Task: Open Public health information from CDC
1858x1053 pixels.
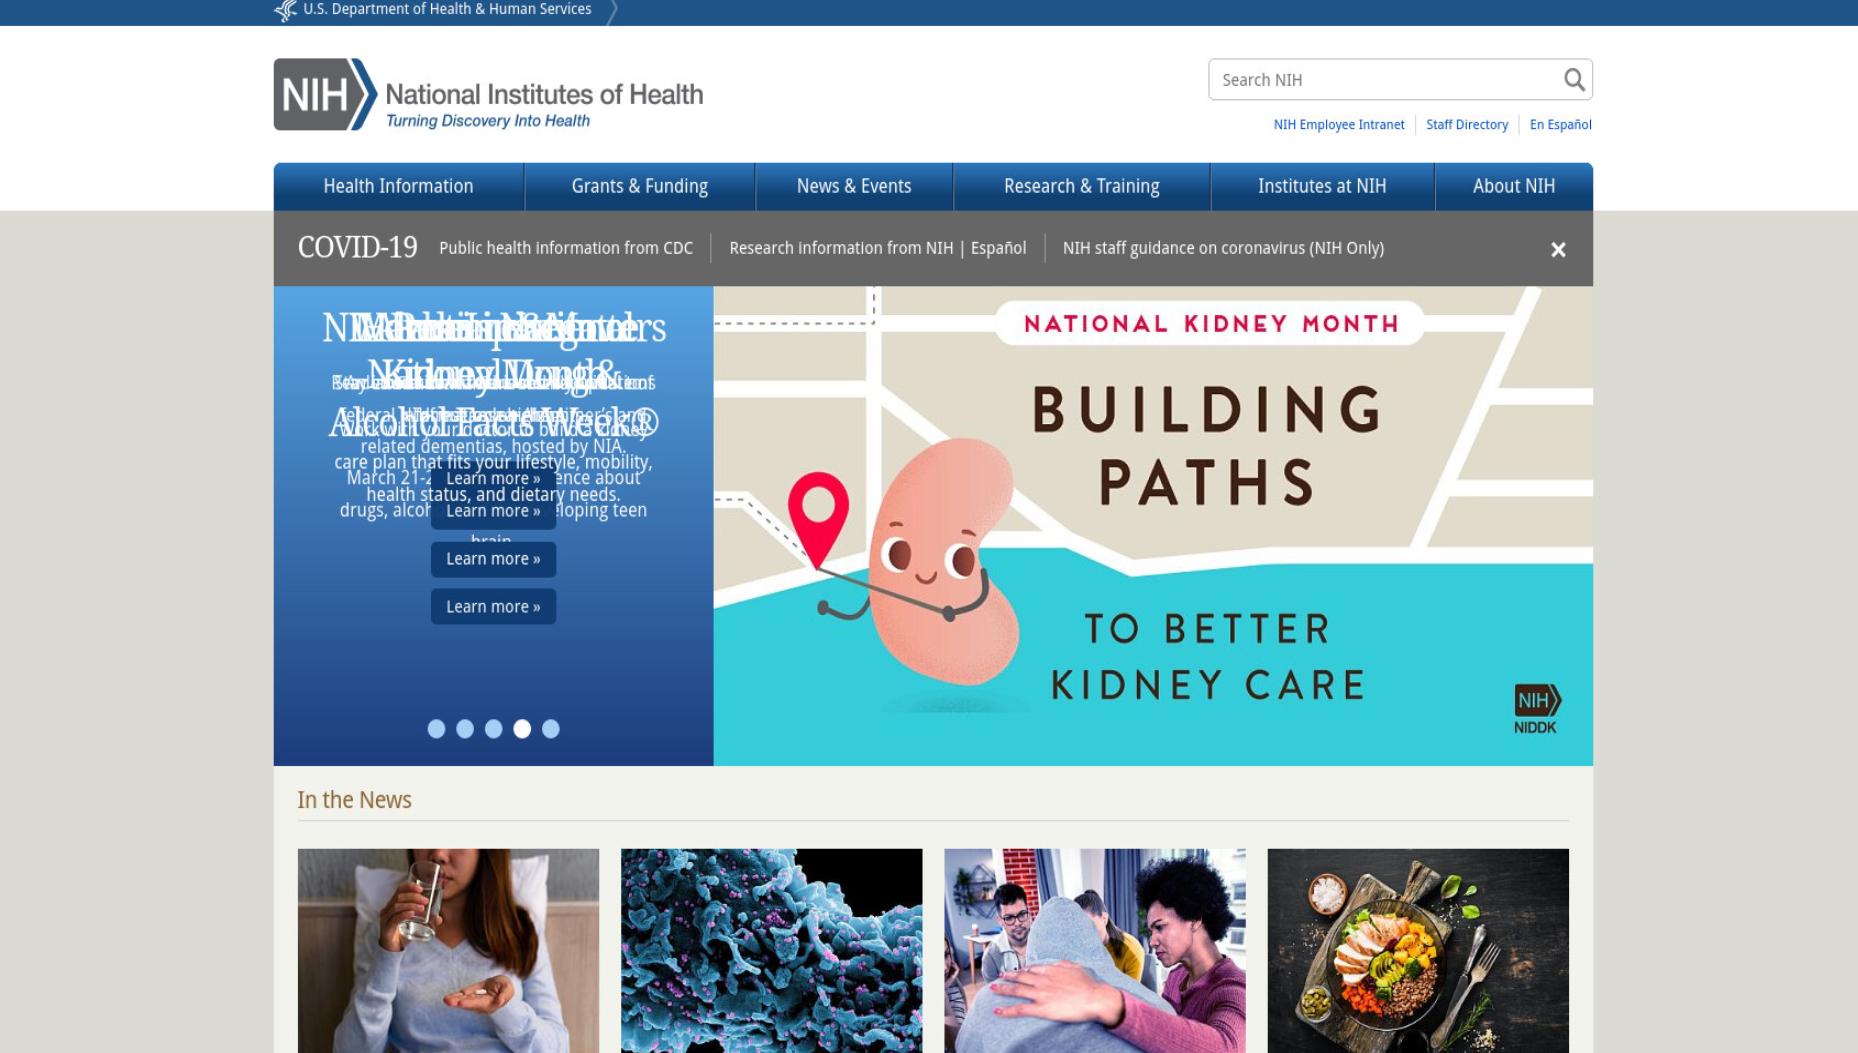Action: [566, 248]
